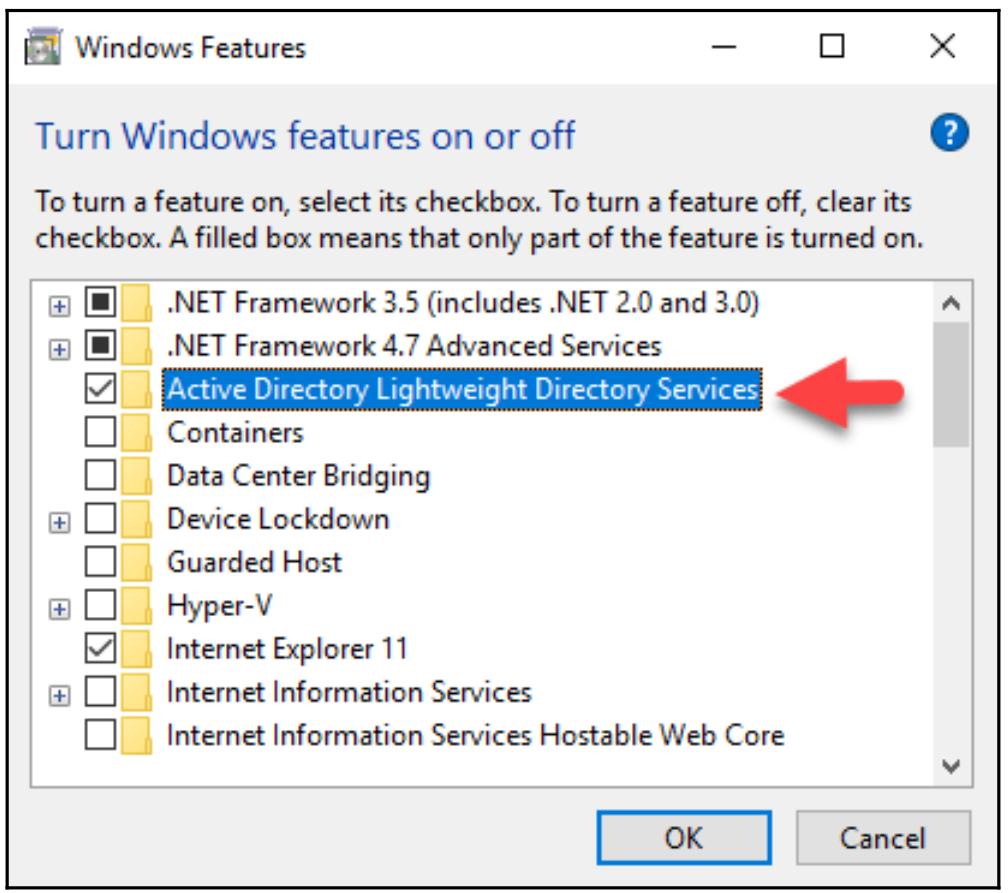
Task: Expand the Hyper-V feature tree
Action: [62, 606]
